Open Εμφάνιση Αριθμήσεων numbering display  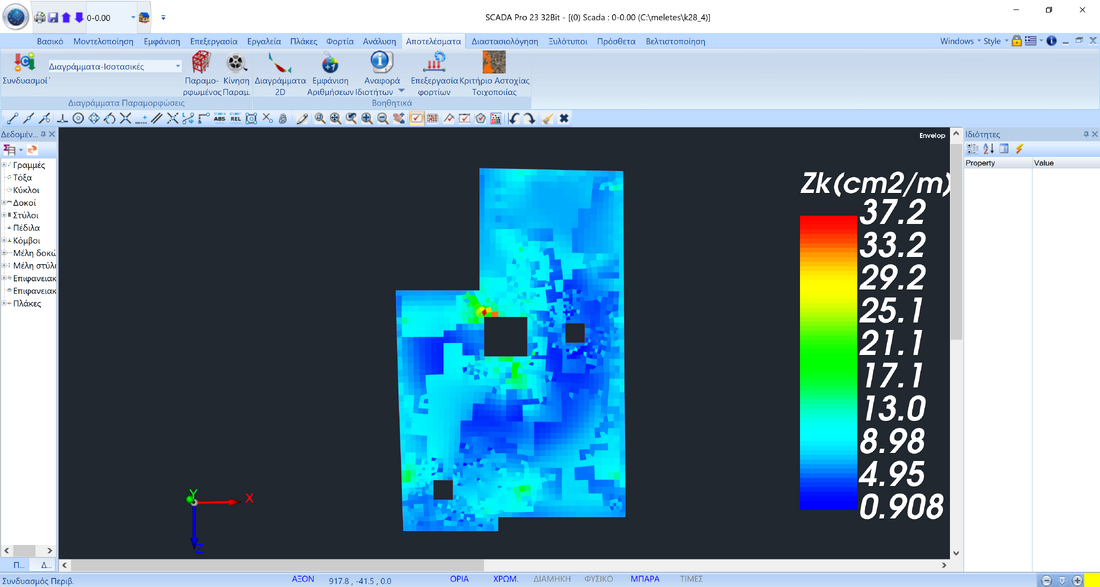pyautogui.click(x=330, y=64)
